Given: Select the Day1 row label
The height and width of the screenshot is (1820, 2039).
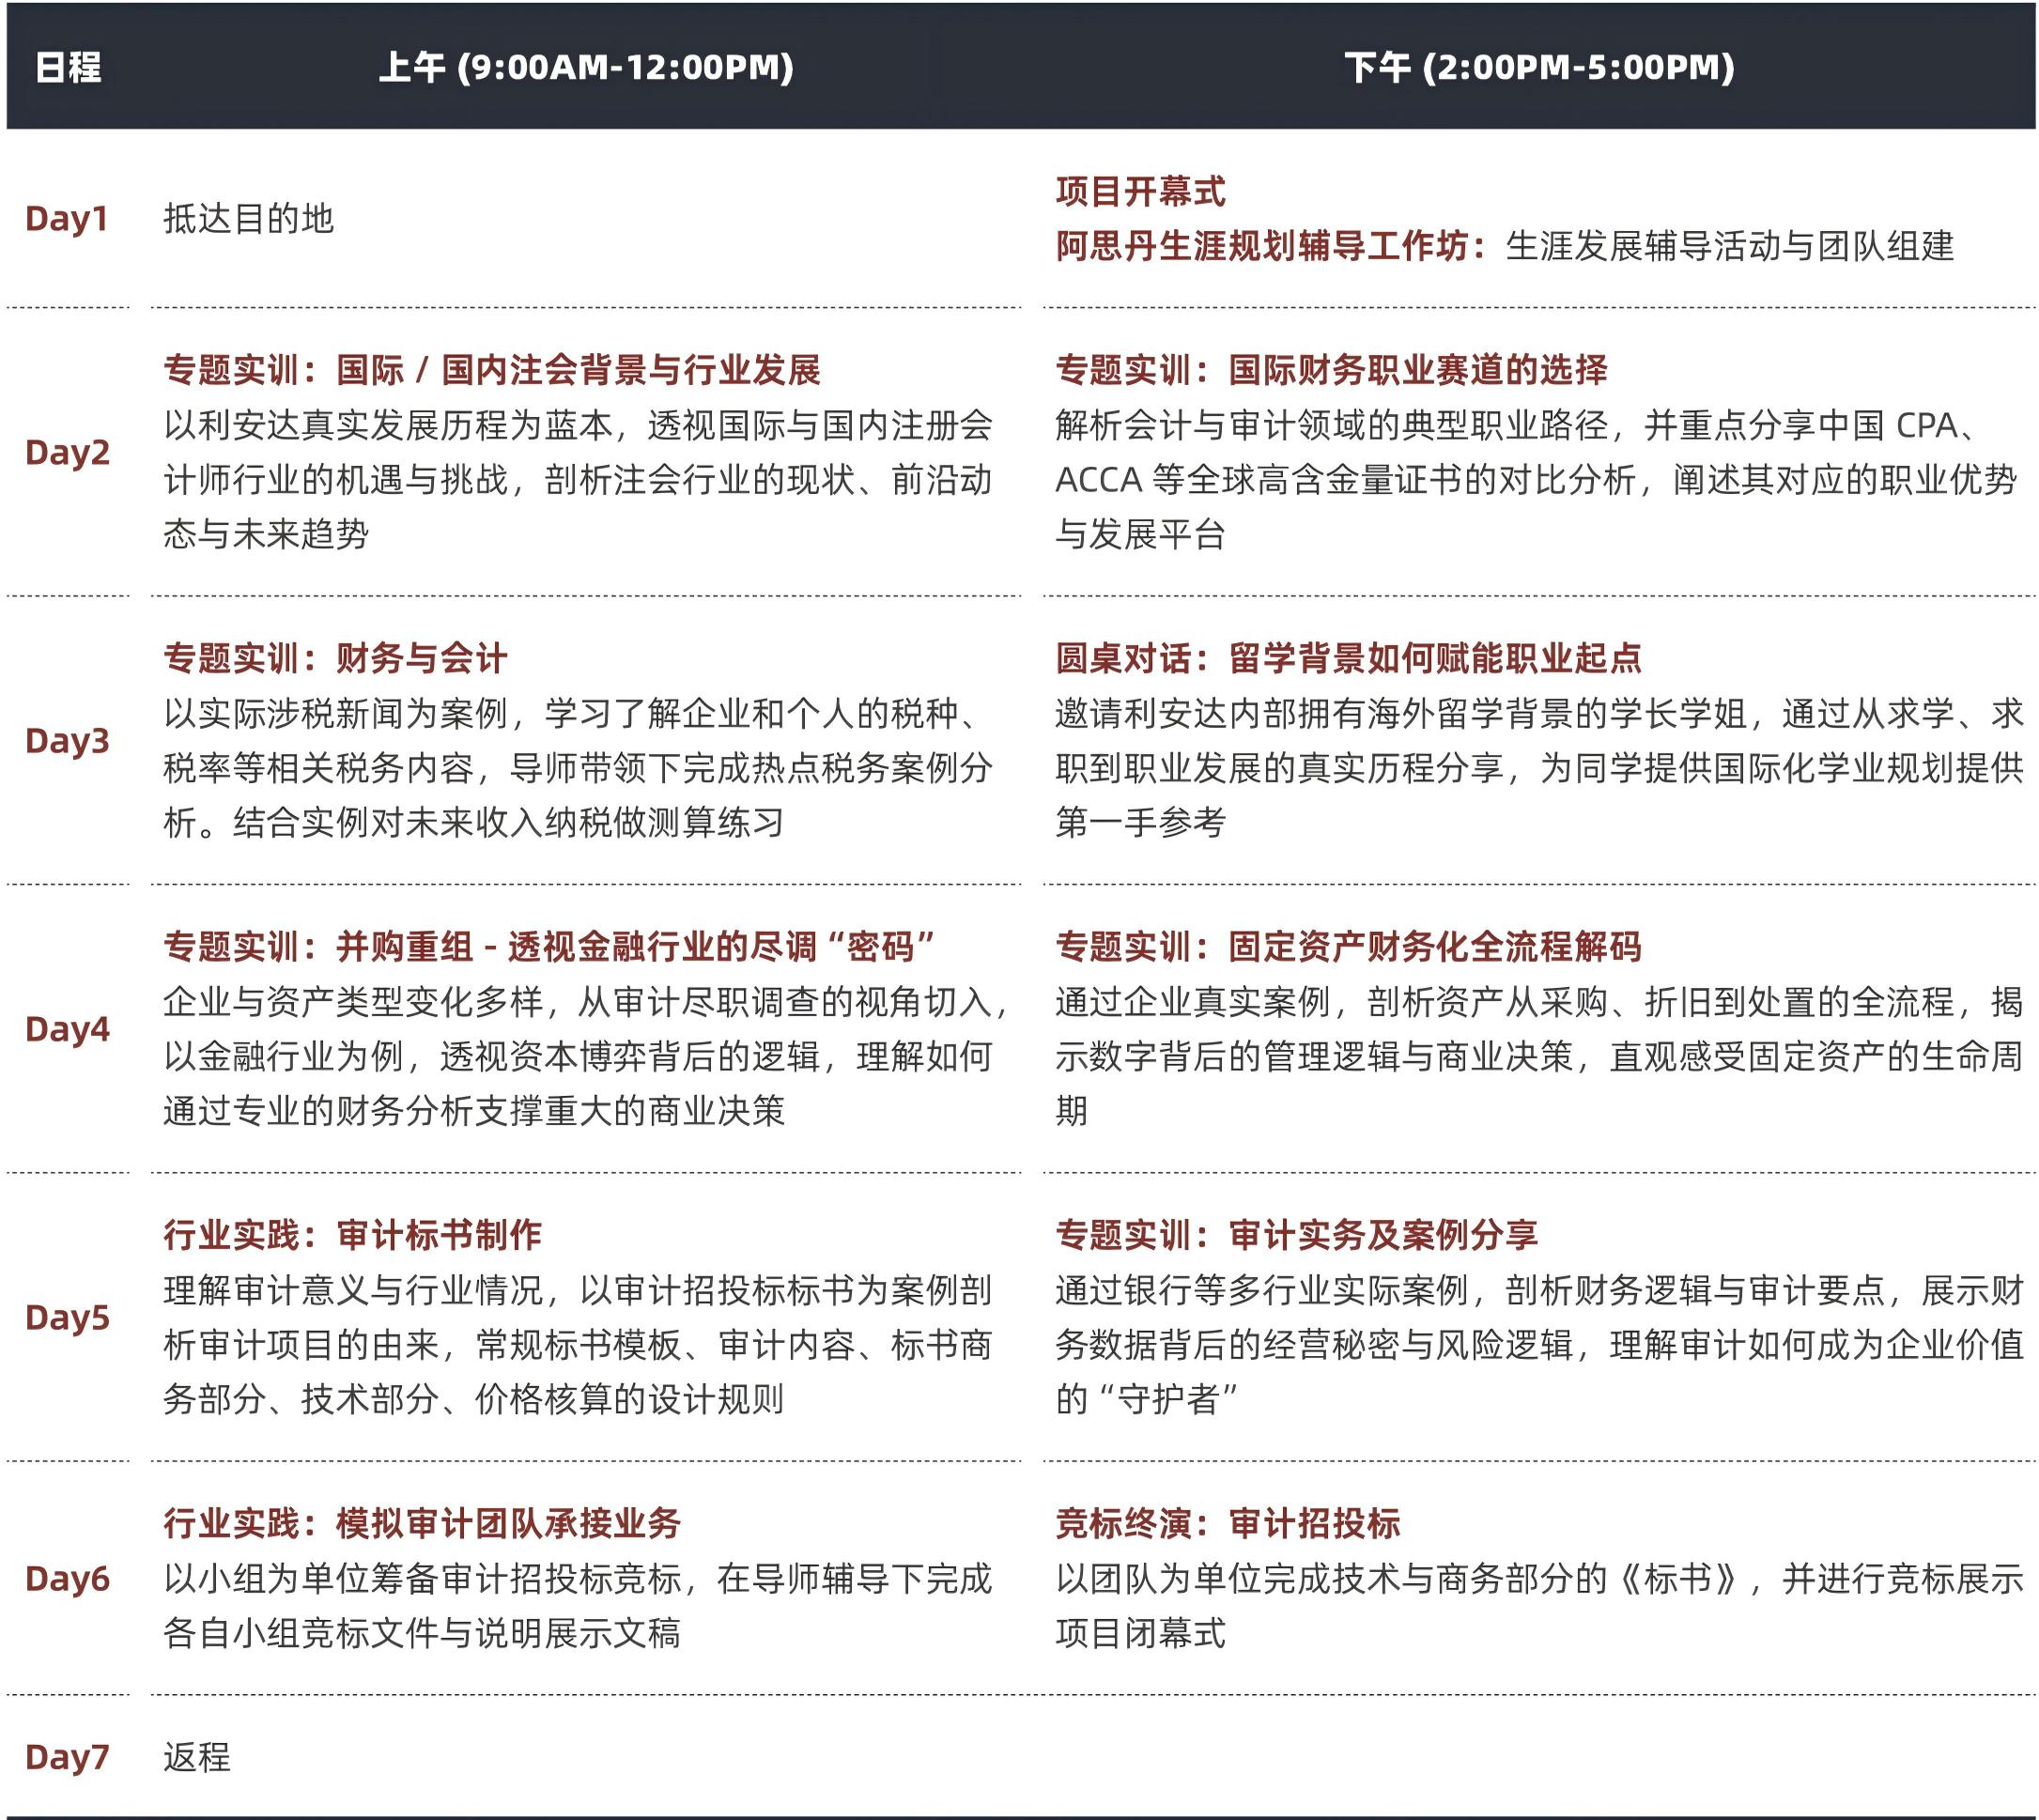Looking at the screenshot, I should (x=66, y=218).
